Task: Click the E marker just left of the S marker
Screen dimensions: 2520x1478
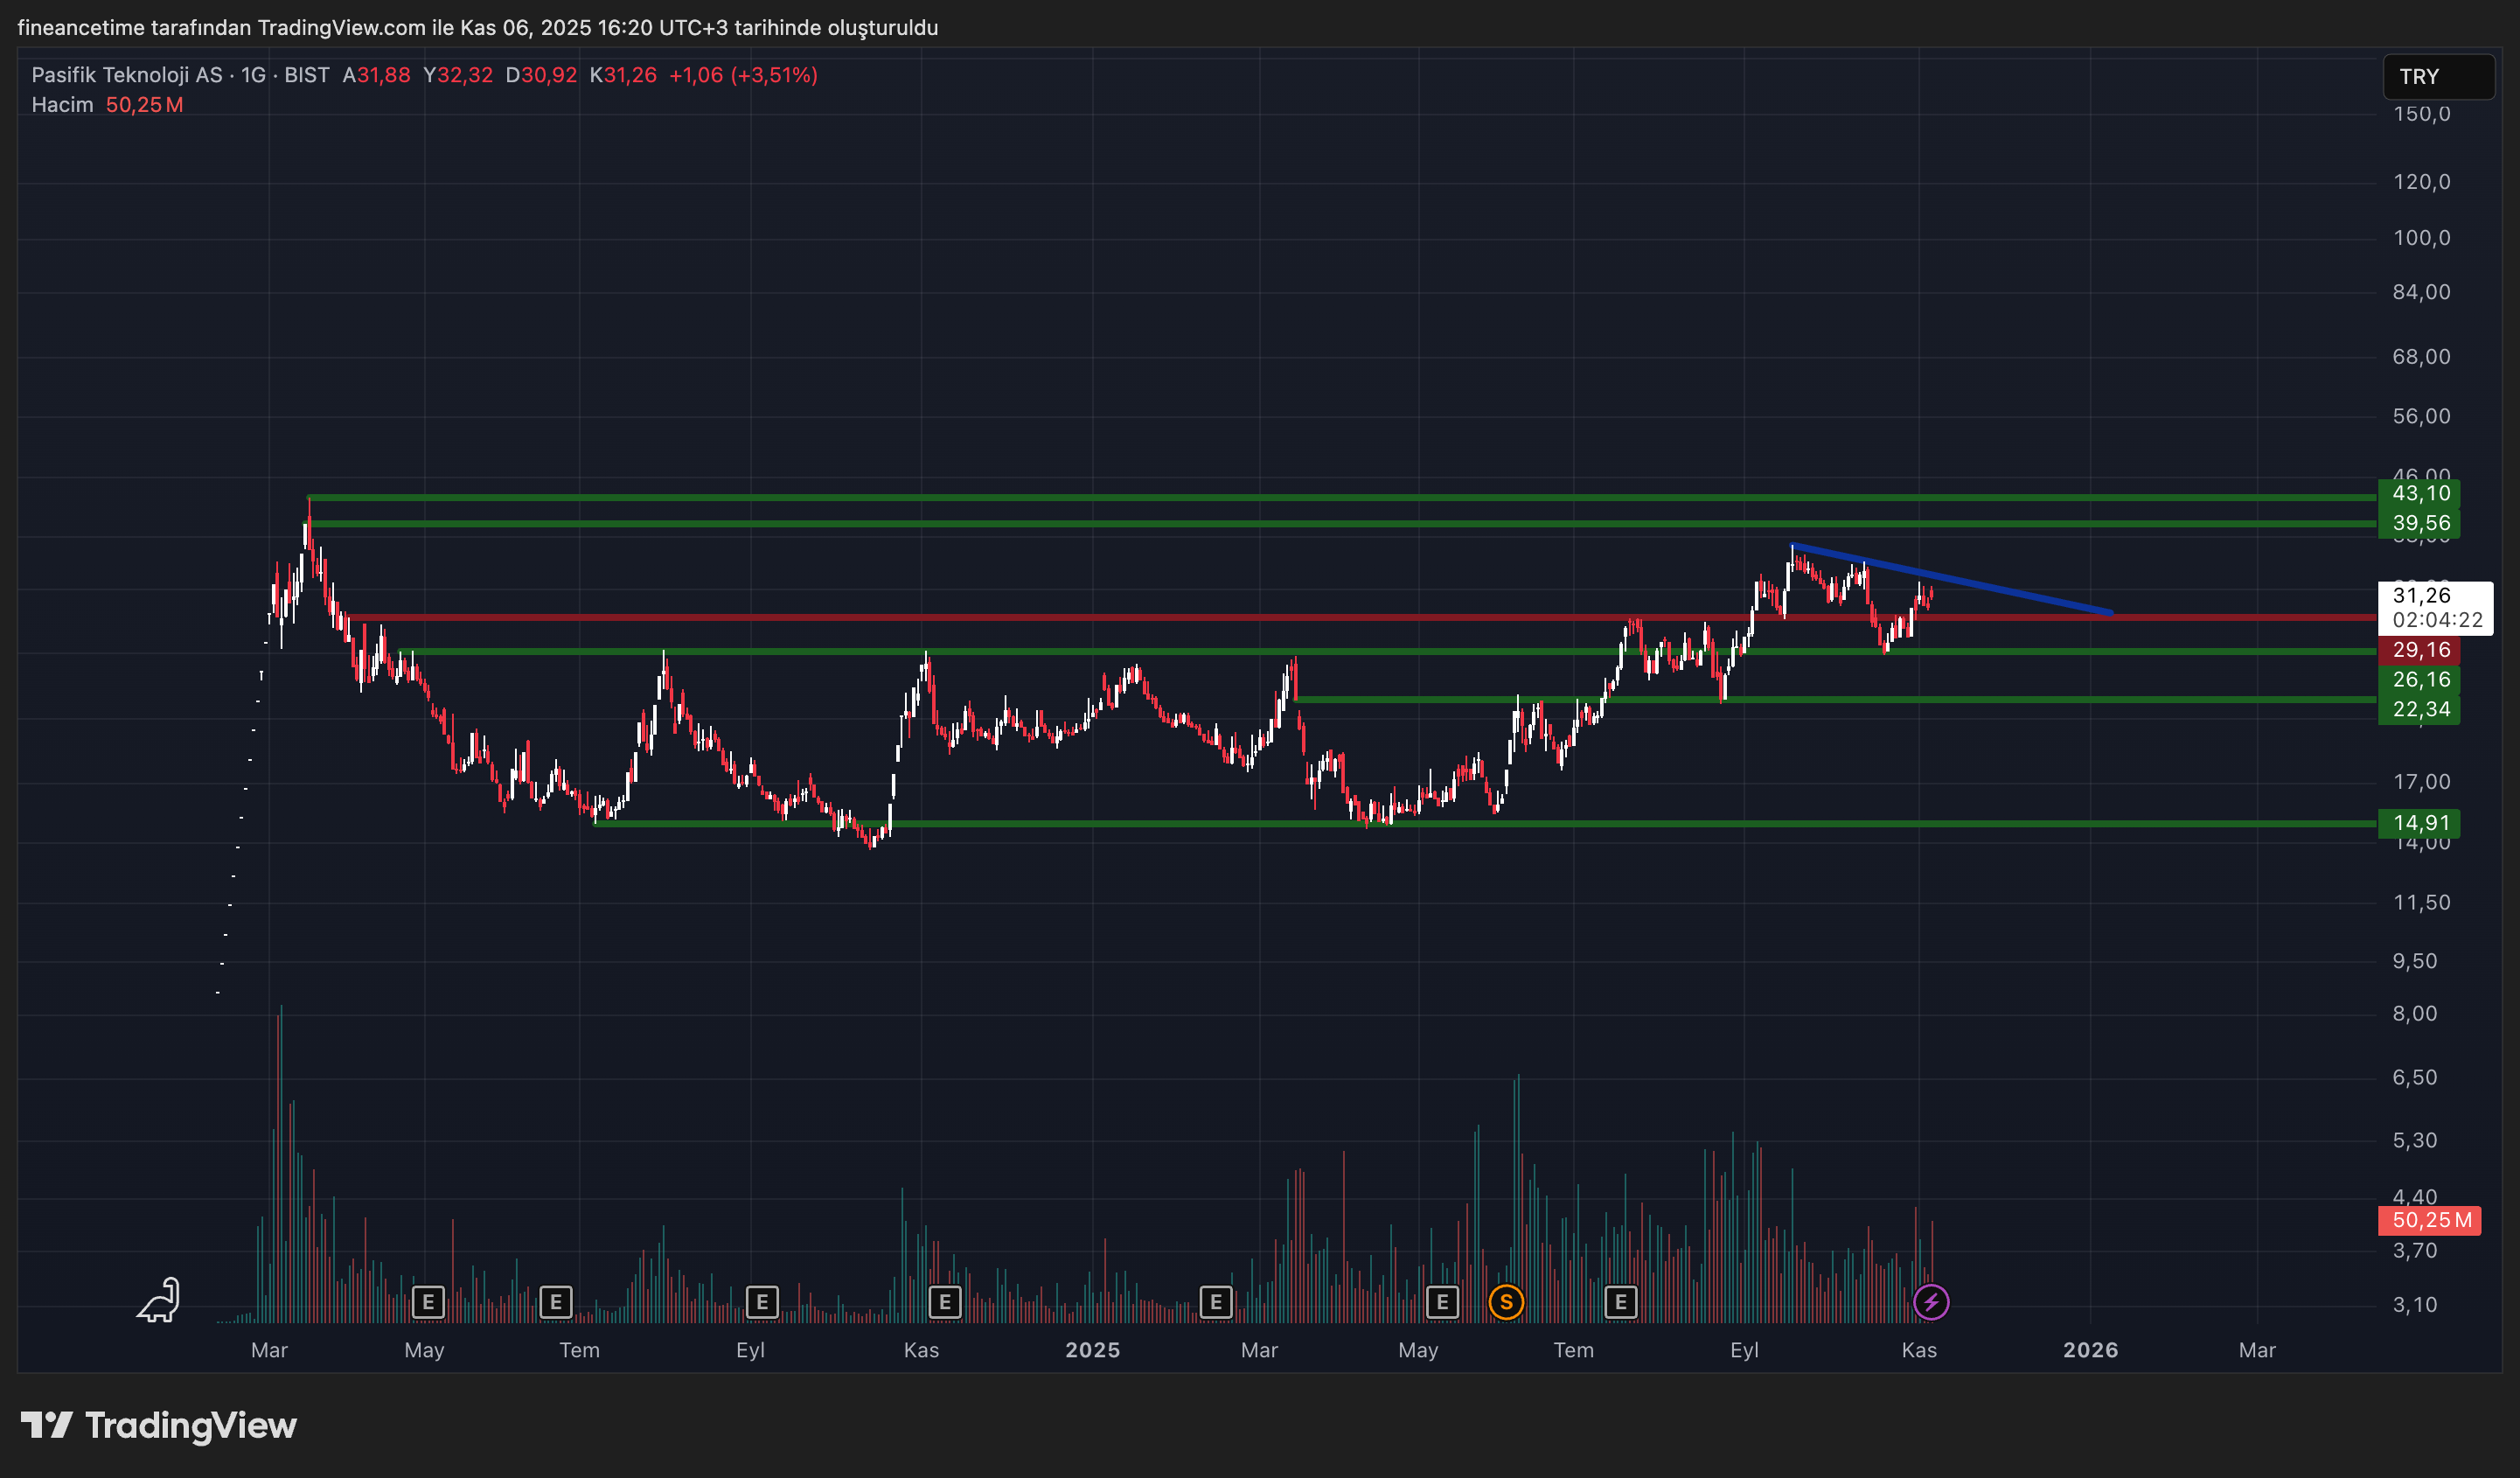Action: click(x=1441, y=1302)
